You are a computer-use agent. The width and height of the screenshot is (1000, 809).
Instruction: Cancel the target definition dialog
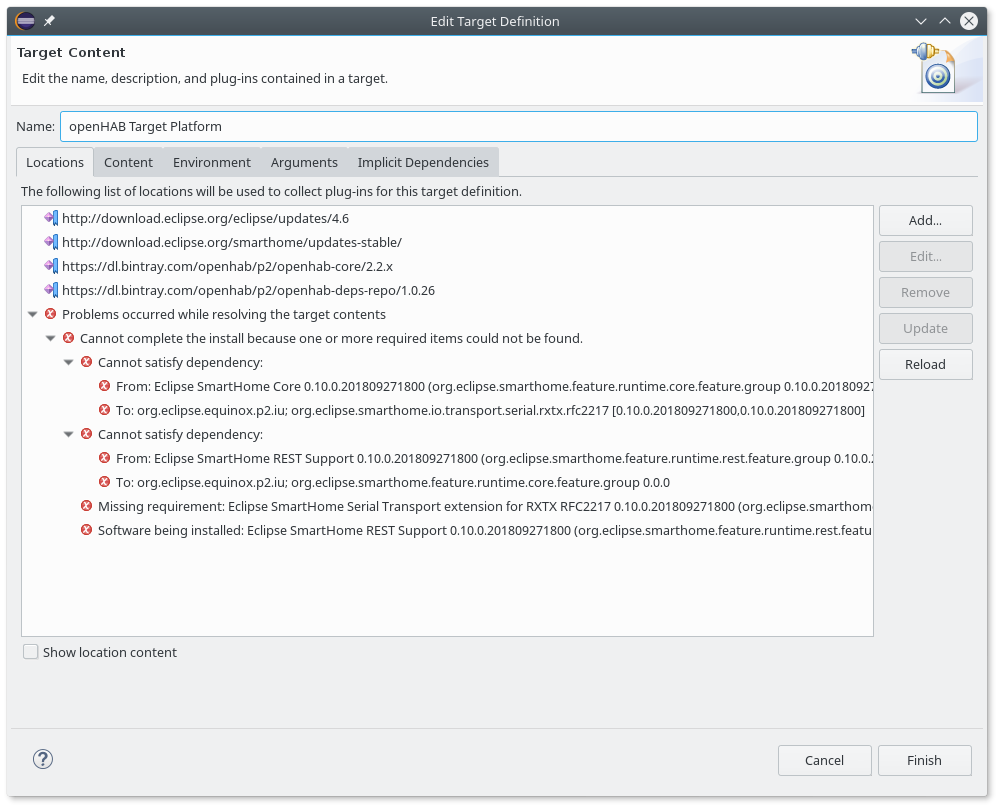click(825, 761)
